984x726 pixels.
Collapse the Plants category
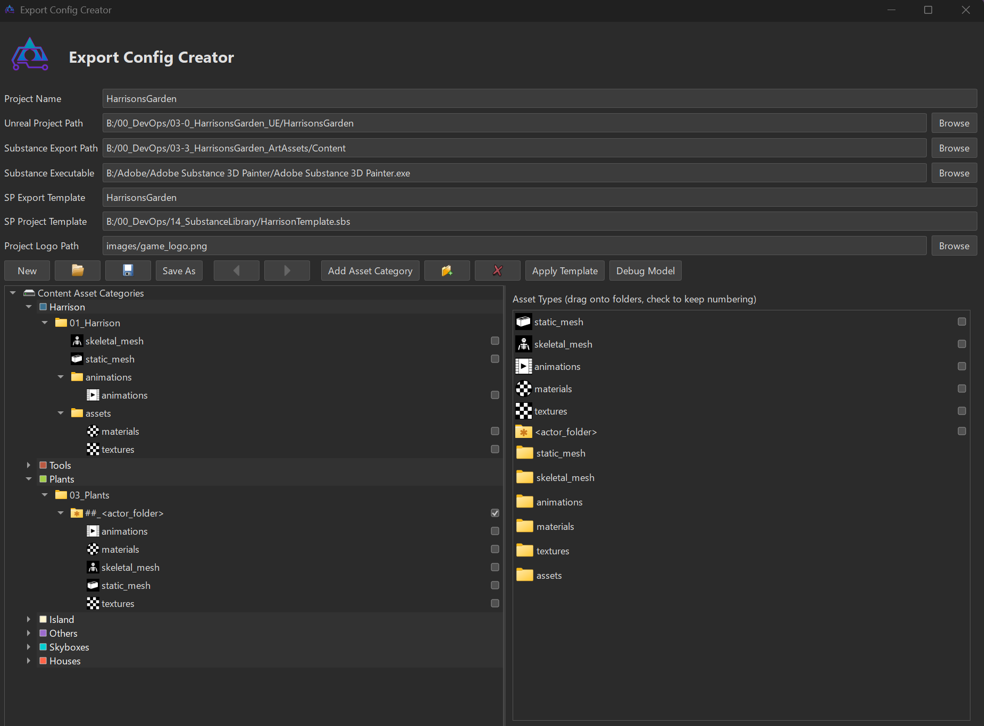pyautogui.click(x=29, y=479)
